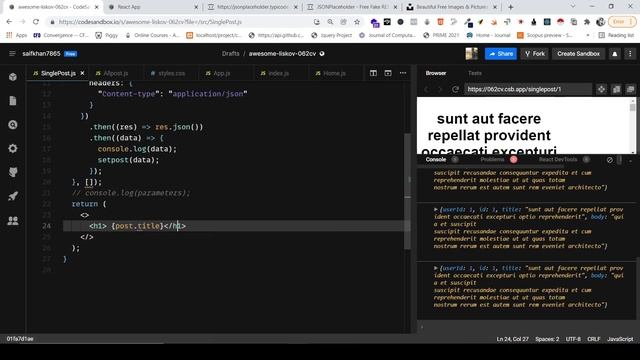Click the awesome-liskov-062cv sandbox name
The width and height of the screenshot is (640, 360).
coord(282,53)
